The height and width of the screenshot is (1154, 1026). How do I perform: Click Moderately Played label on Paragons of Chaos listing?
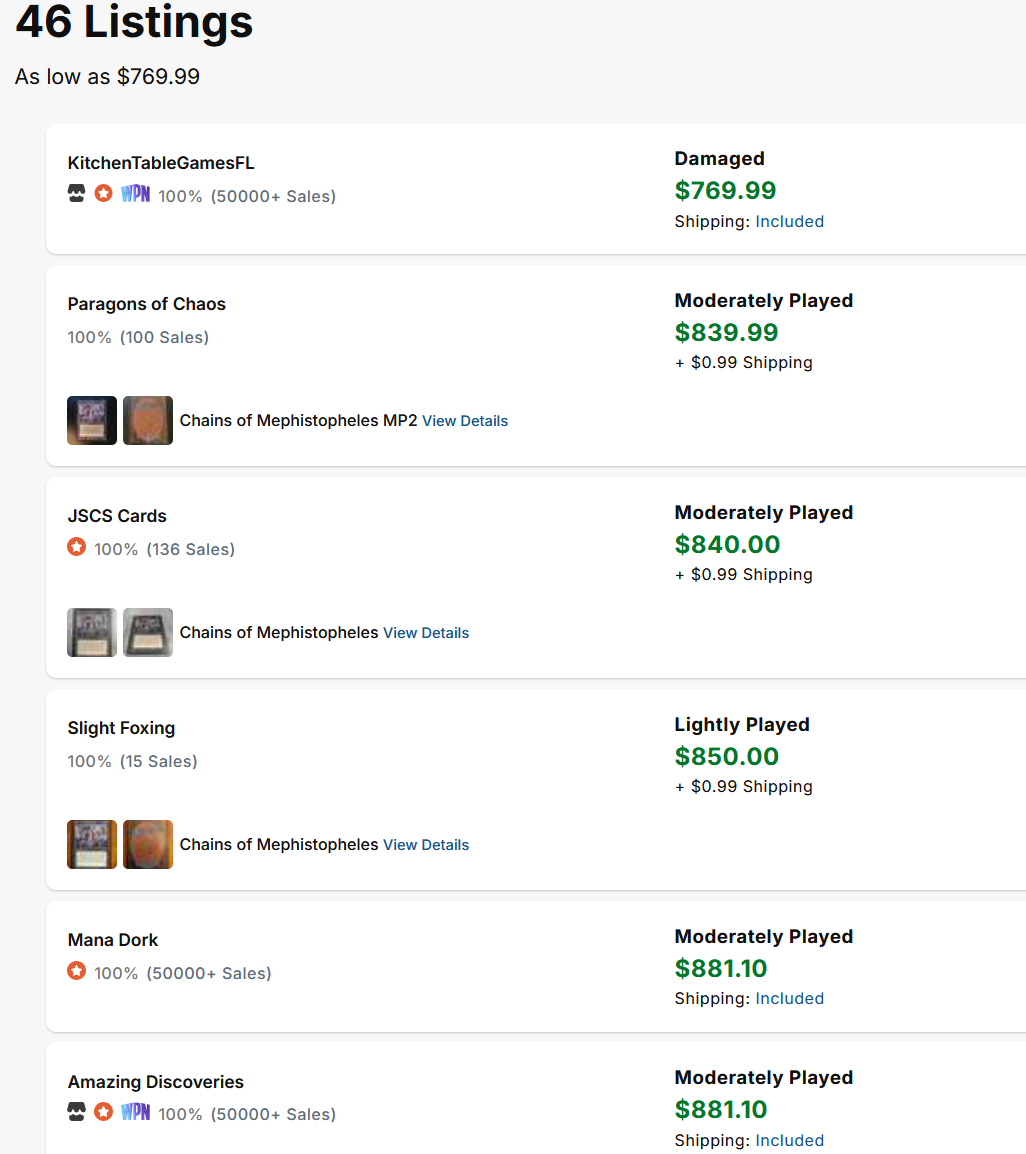764,300
